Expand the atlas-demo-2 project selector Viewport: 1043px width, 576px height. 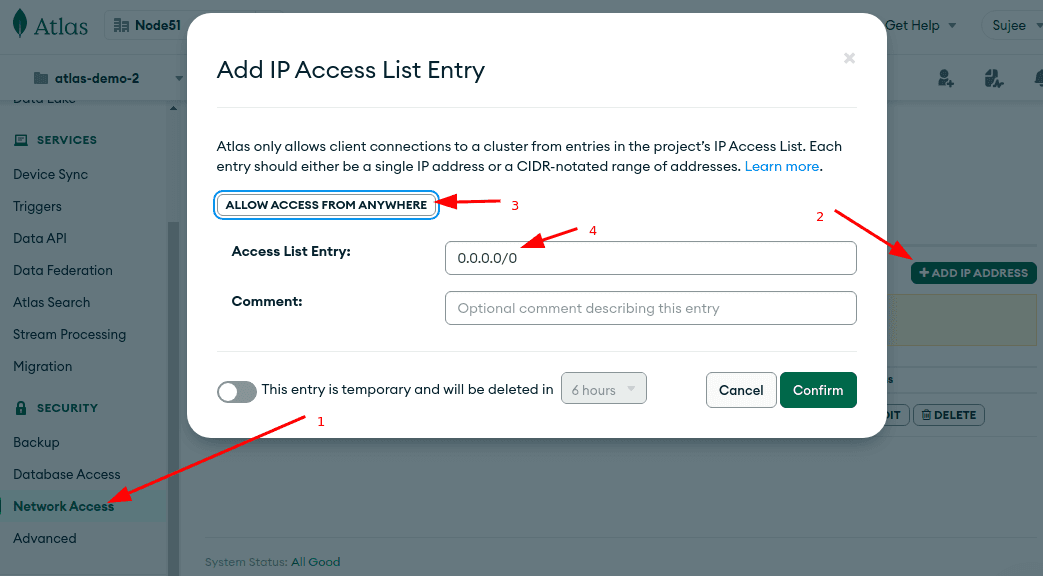[178, 78]
